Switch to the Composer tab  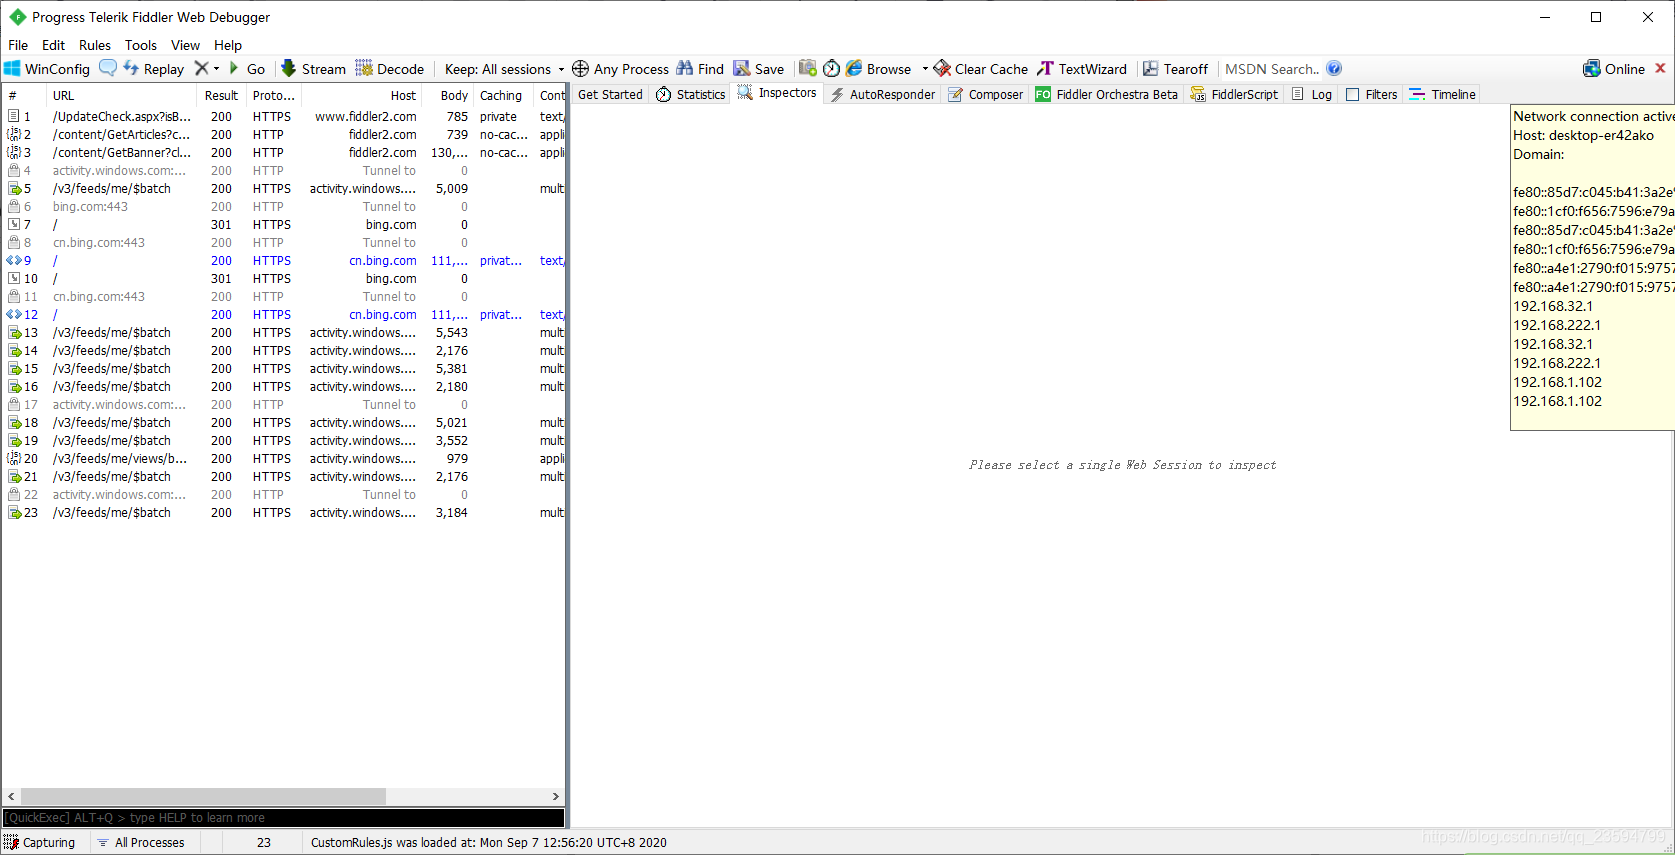(986, 94)
